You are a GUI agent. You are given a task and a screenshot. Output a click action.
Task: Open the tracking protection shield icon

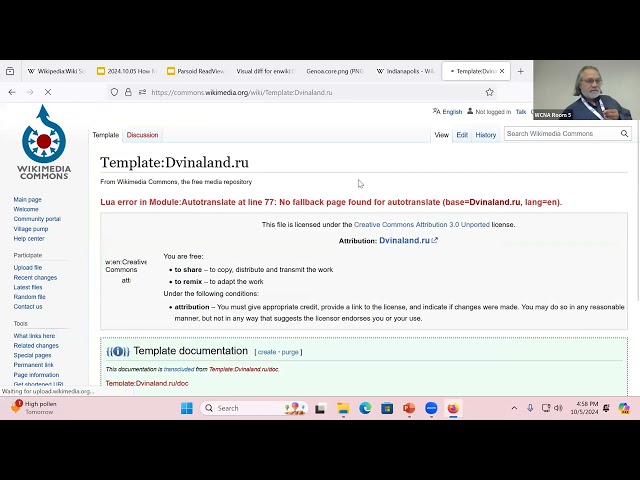point(114,92)
